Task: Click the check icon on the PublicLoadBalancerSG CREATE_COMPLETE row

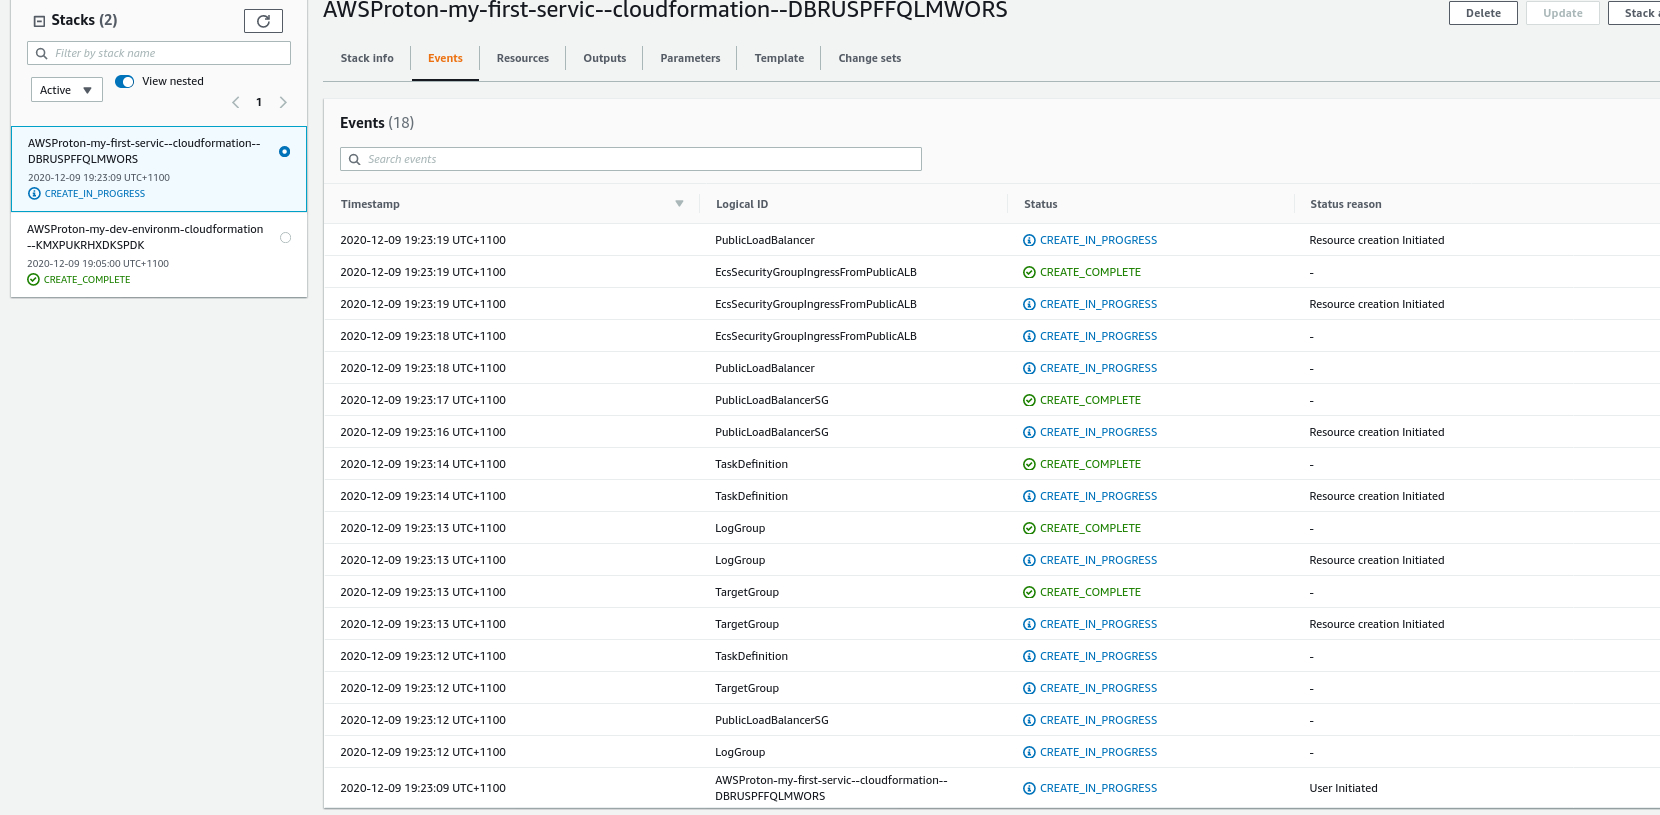Action: (x=1029, y=400)
